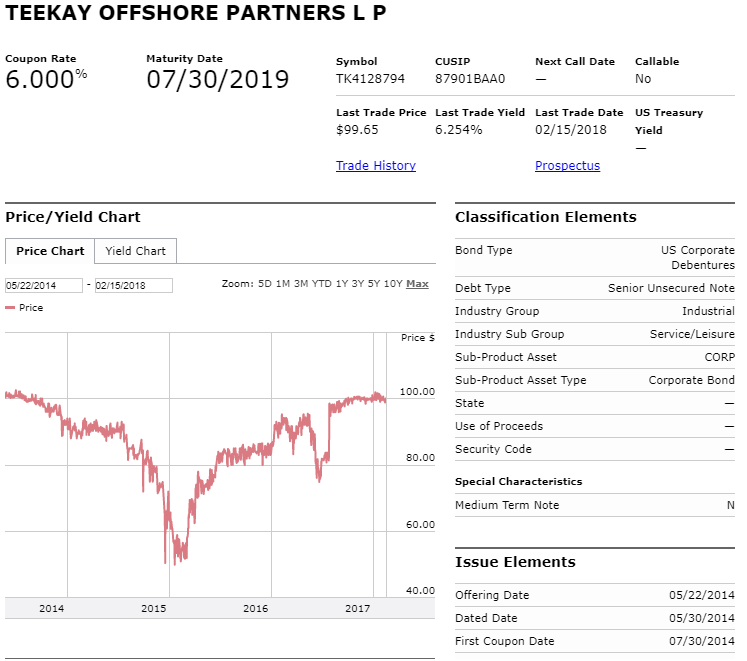The height and width of the screenshot is (661, 747).
Task: Set chart zoom to 3M
Action: (x=301, y=284)
